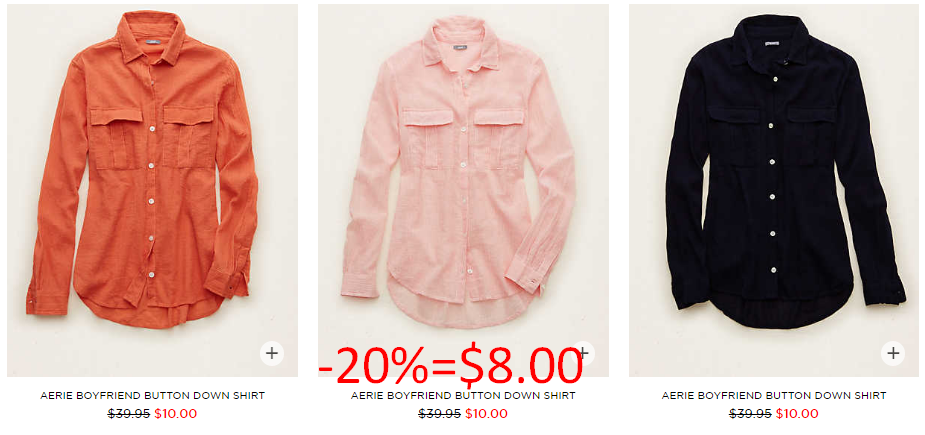Click the plus icon on orange shirt

click(x=271, y=354)
